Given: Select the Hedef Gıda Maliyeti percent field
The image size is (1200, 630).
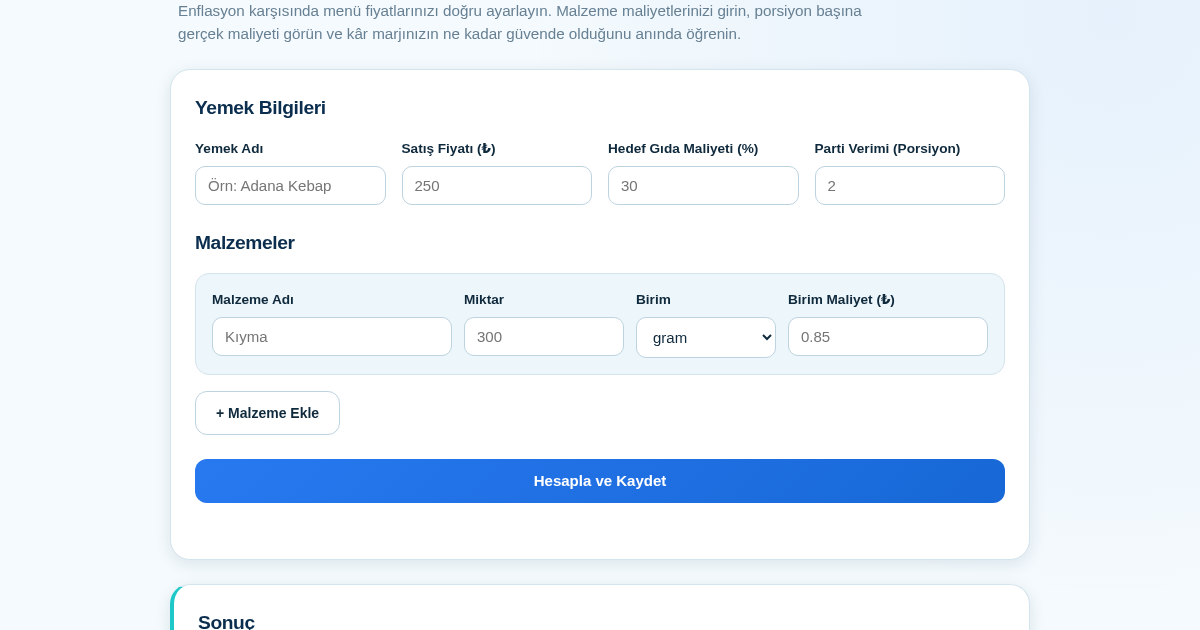Looking at the screenshot, I should [703, 185].
